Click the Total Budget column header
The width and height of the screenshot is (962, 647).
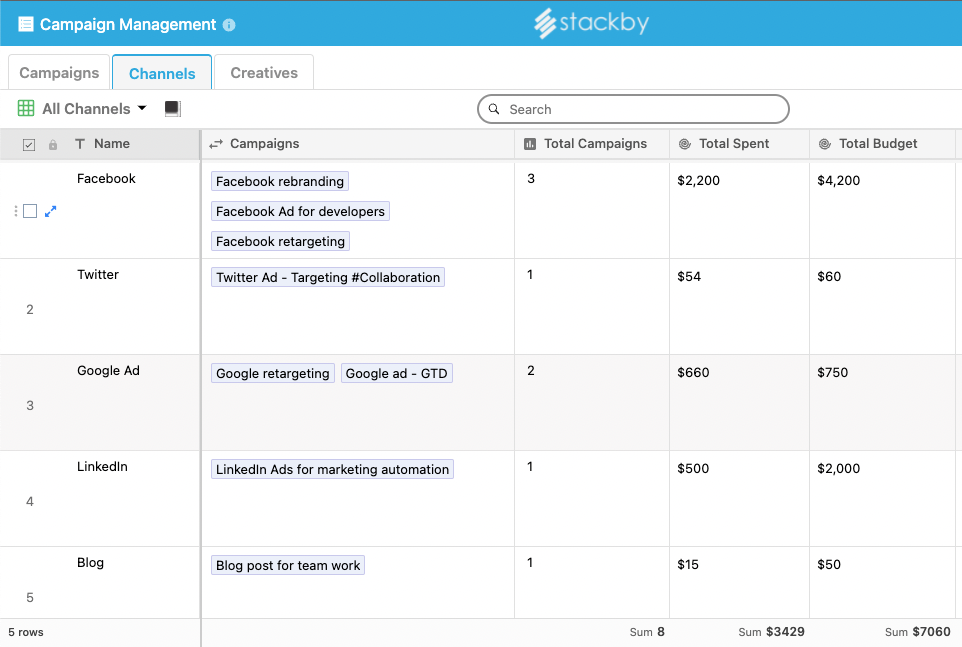882,144
